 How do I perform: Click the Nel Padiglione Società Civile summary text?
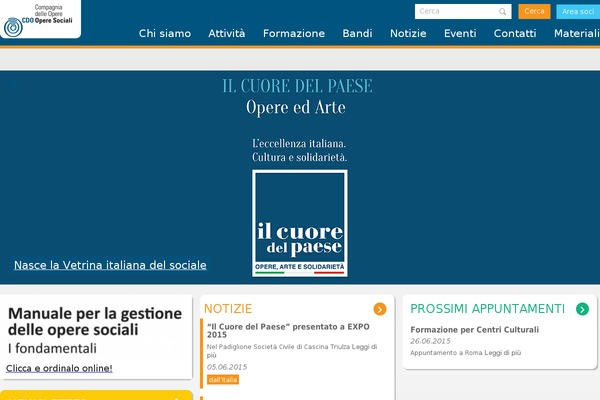pos(292,351)
